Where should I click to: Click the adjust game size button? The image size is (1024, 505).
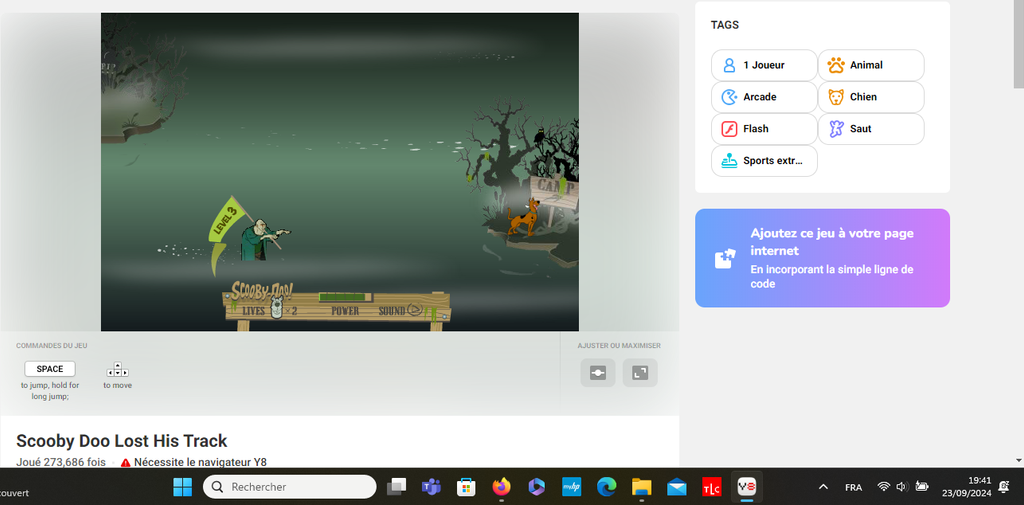pyautogui.click(x=598, y=373)
